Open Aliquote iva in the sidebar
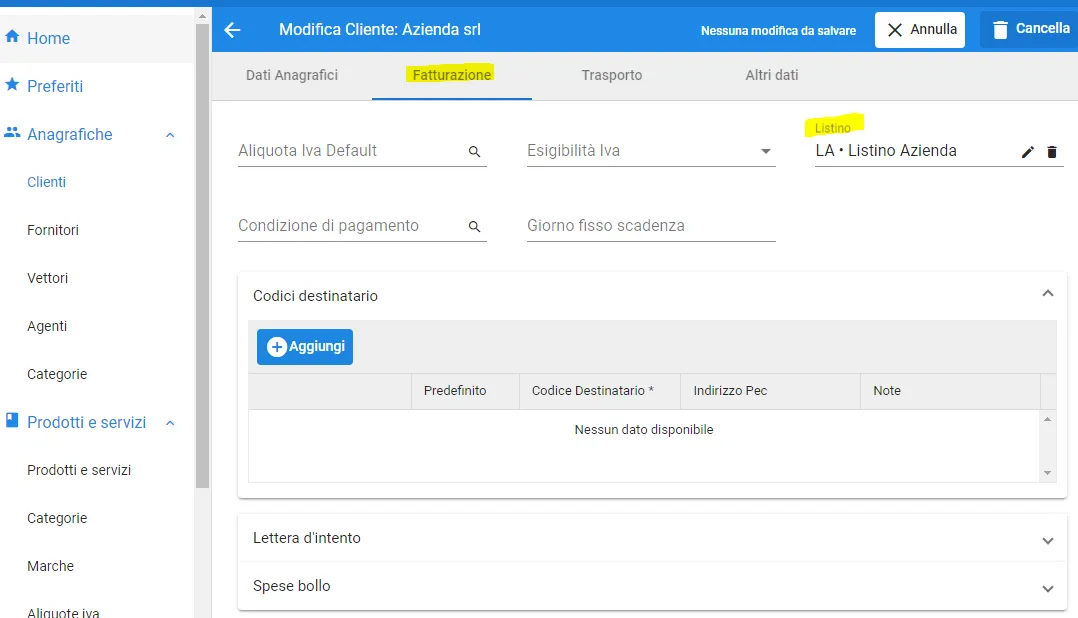 tap(63, 612)
